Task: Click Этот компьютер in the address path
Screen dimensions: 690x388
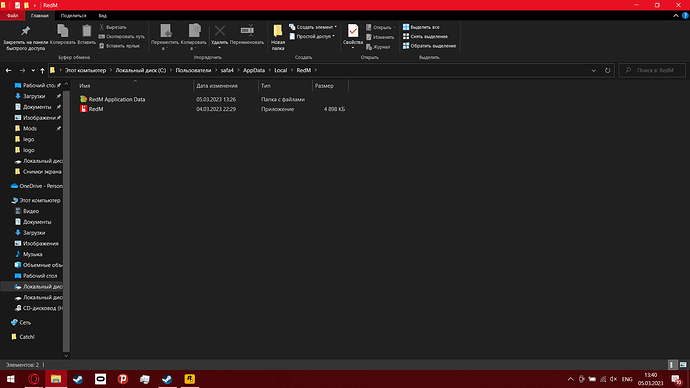Action: 85,70
